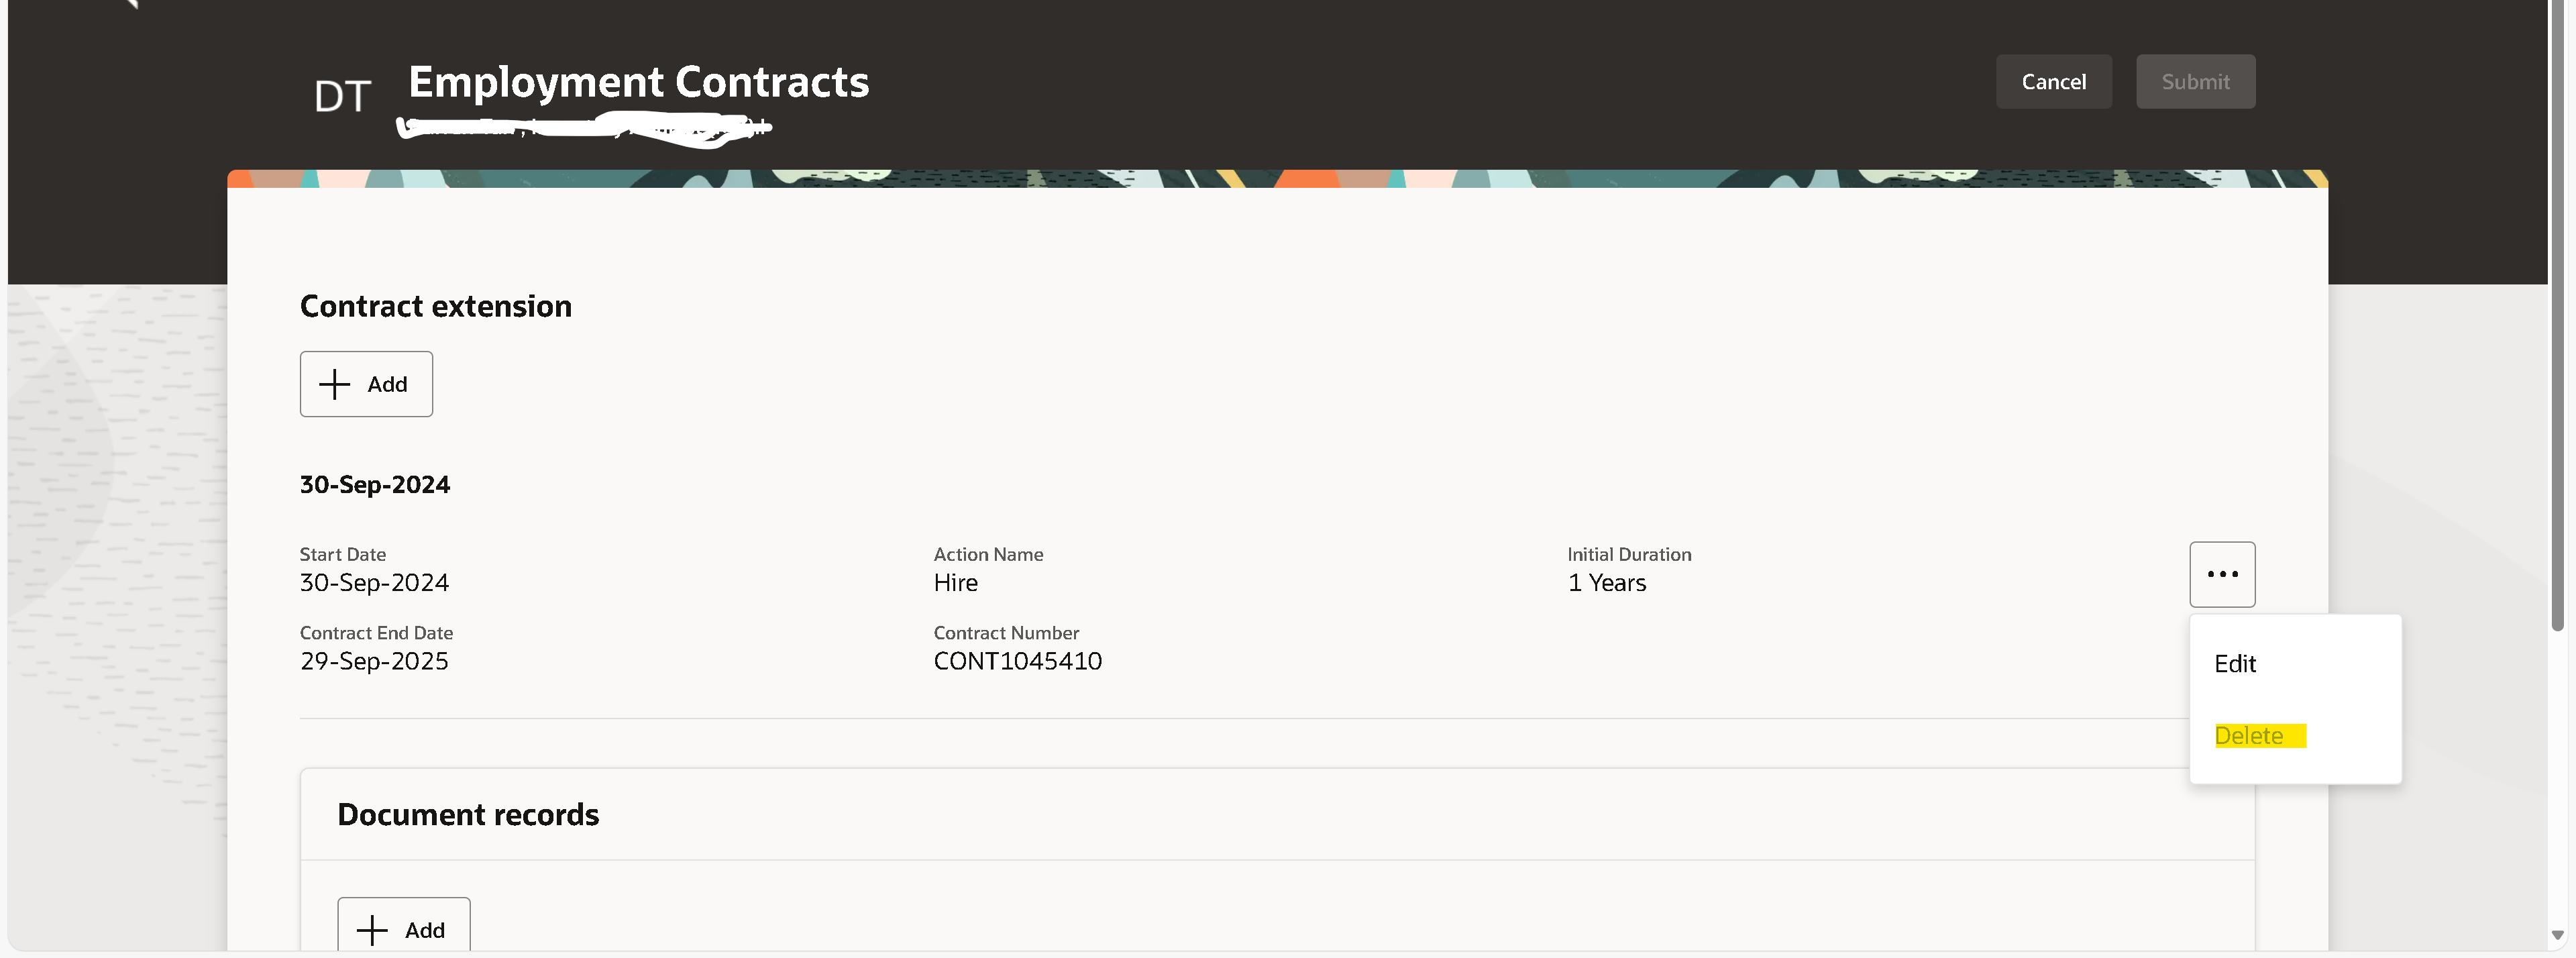Click the Contract End Date value 29-Sep-2025
The image size is (2576, 958).
pos(373,660)
